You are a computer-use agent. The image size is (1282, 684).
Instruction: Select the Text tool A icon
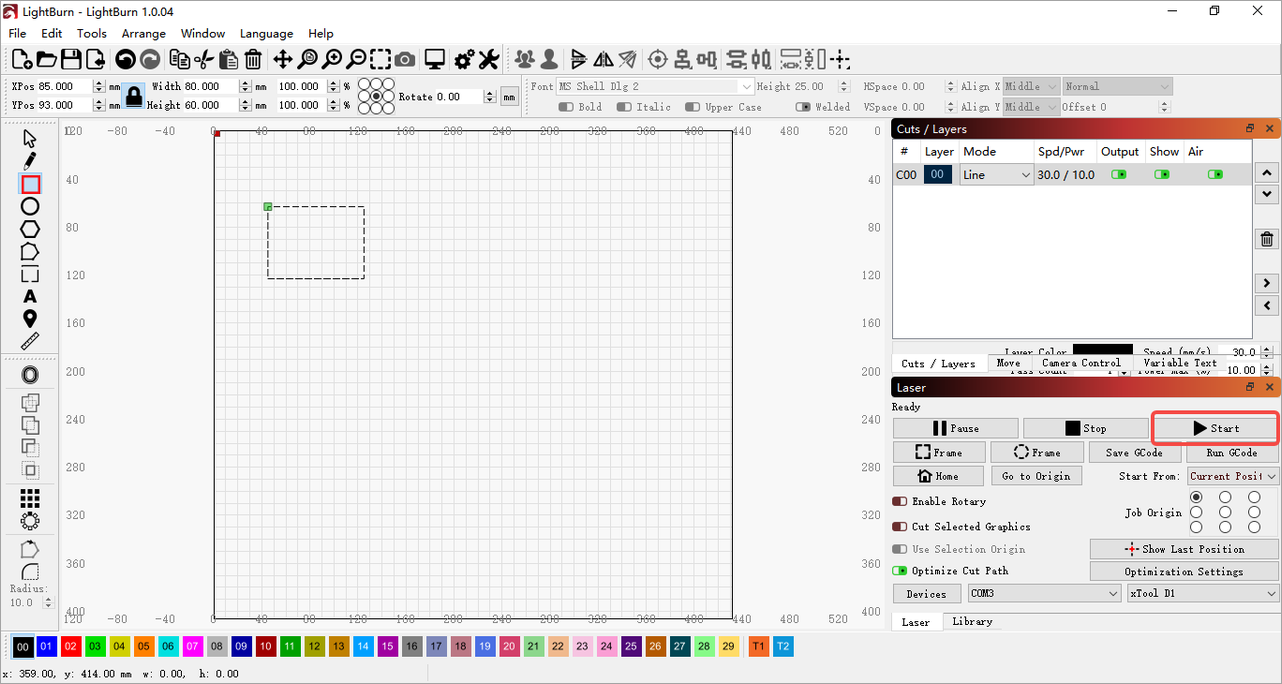30,297
